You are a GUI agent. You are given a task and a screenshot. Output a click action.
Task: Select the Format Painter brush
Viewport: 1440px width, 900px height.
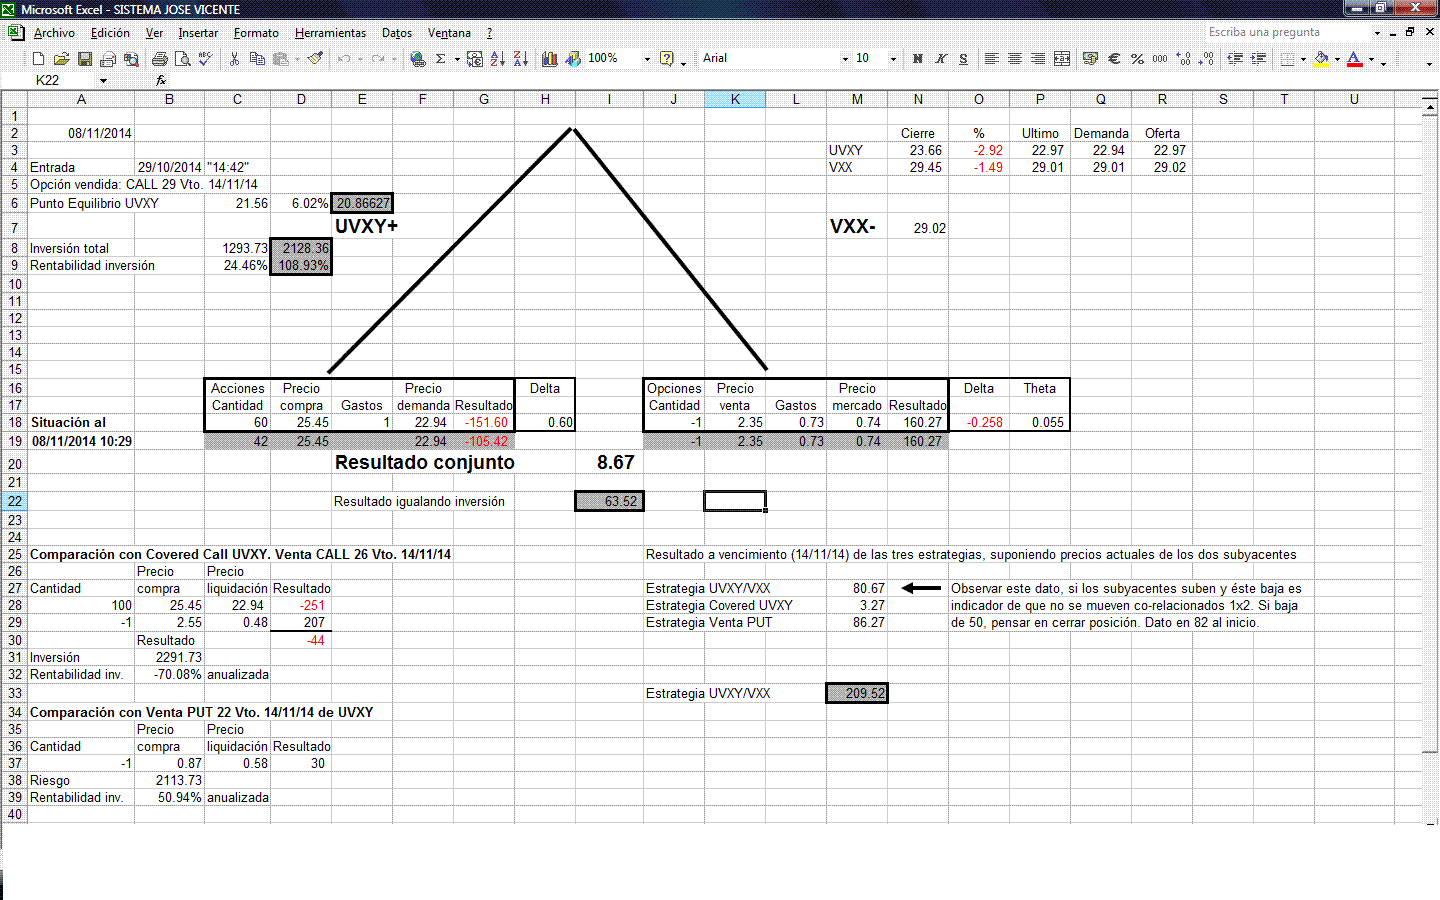[x=315, y=59]
